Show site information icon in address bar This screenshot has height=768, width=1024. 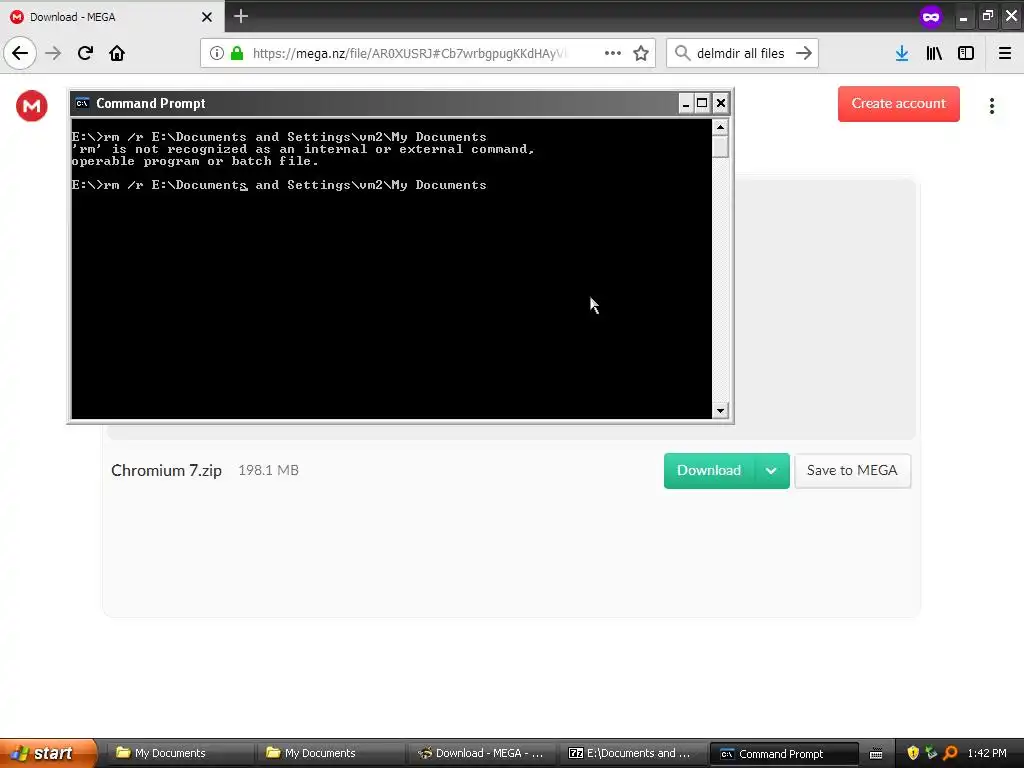coord(217,53)
